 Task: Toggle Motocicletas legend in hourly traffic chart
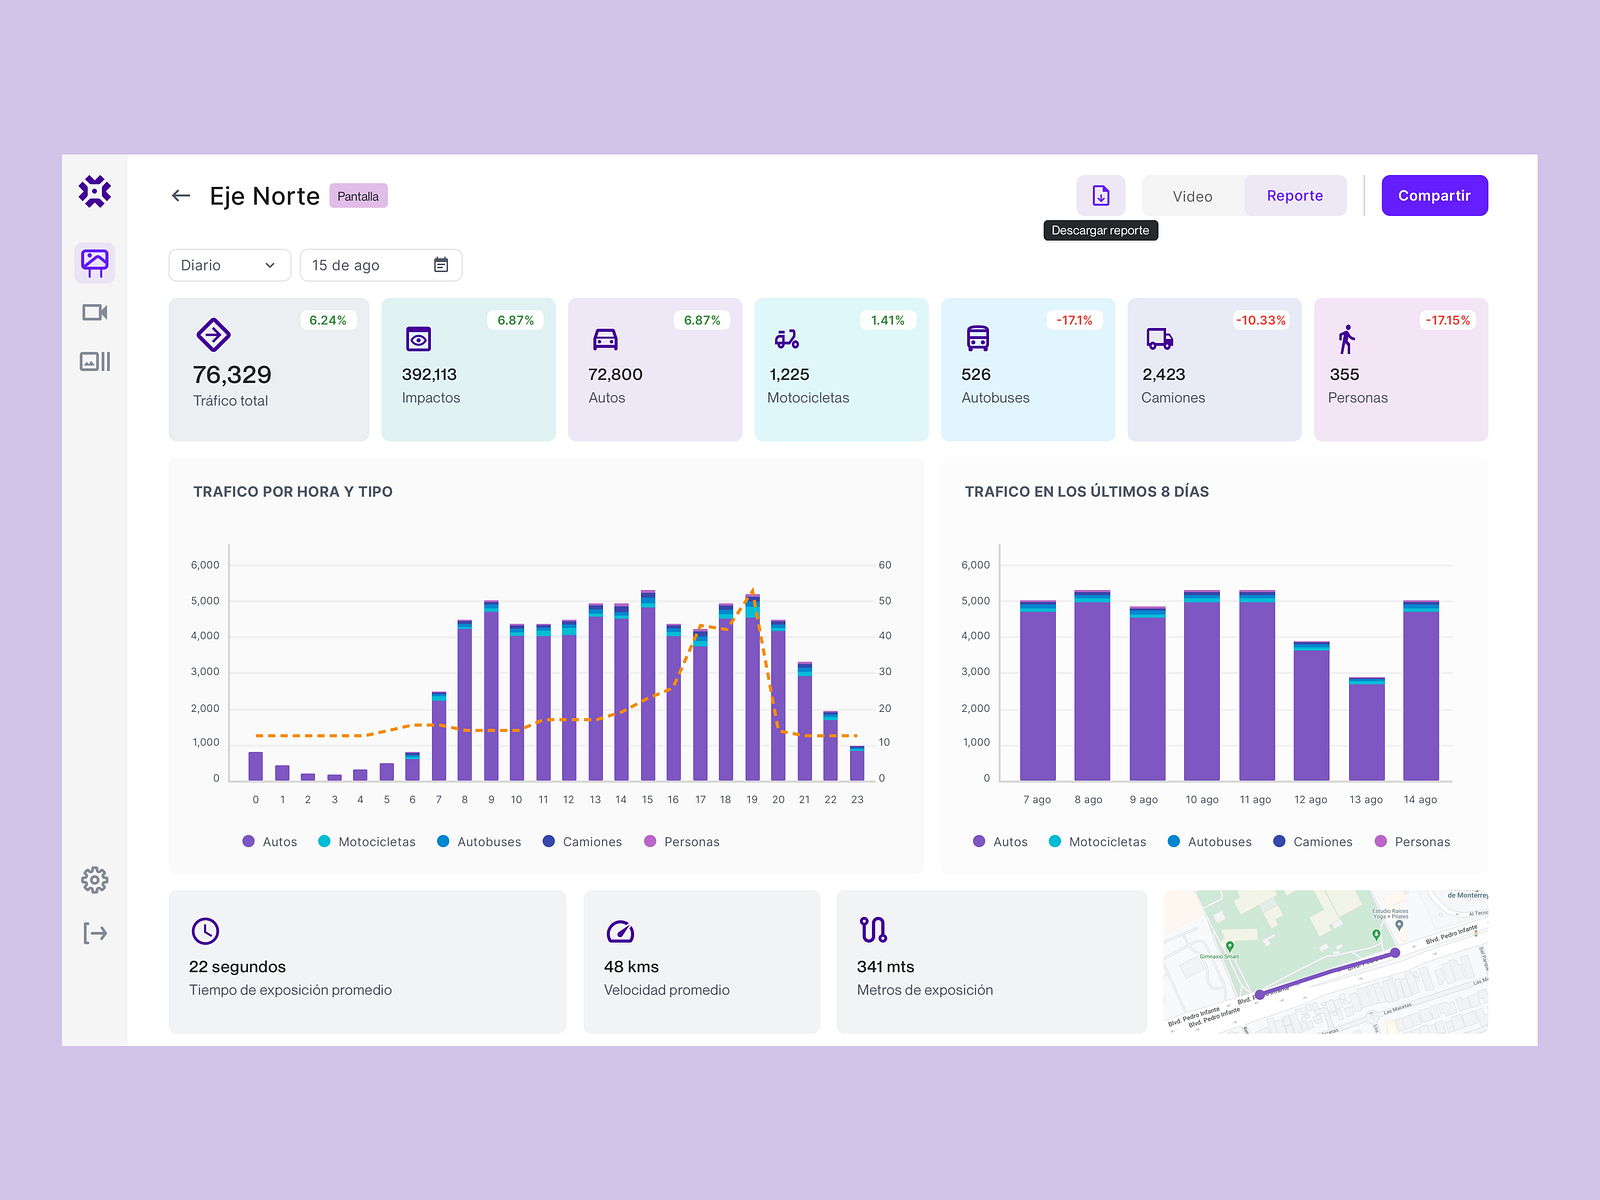pos(367,842)
